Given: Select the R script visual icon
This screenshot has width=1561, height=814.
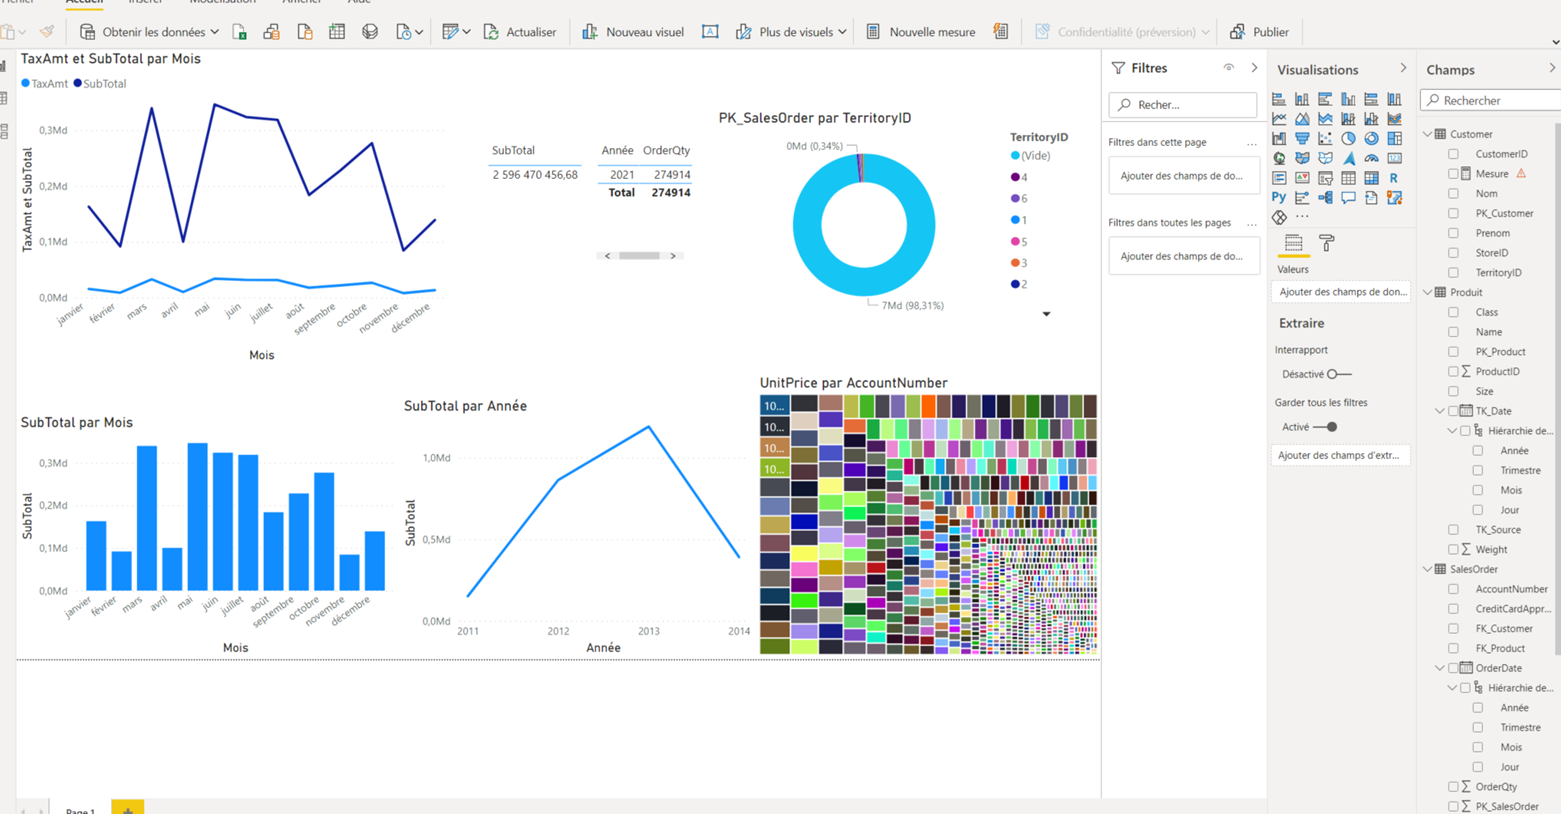Looking at the screenshot, I should (x=1393, y=177).
